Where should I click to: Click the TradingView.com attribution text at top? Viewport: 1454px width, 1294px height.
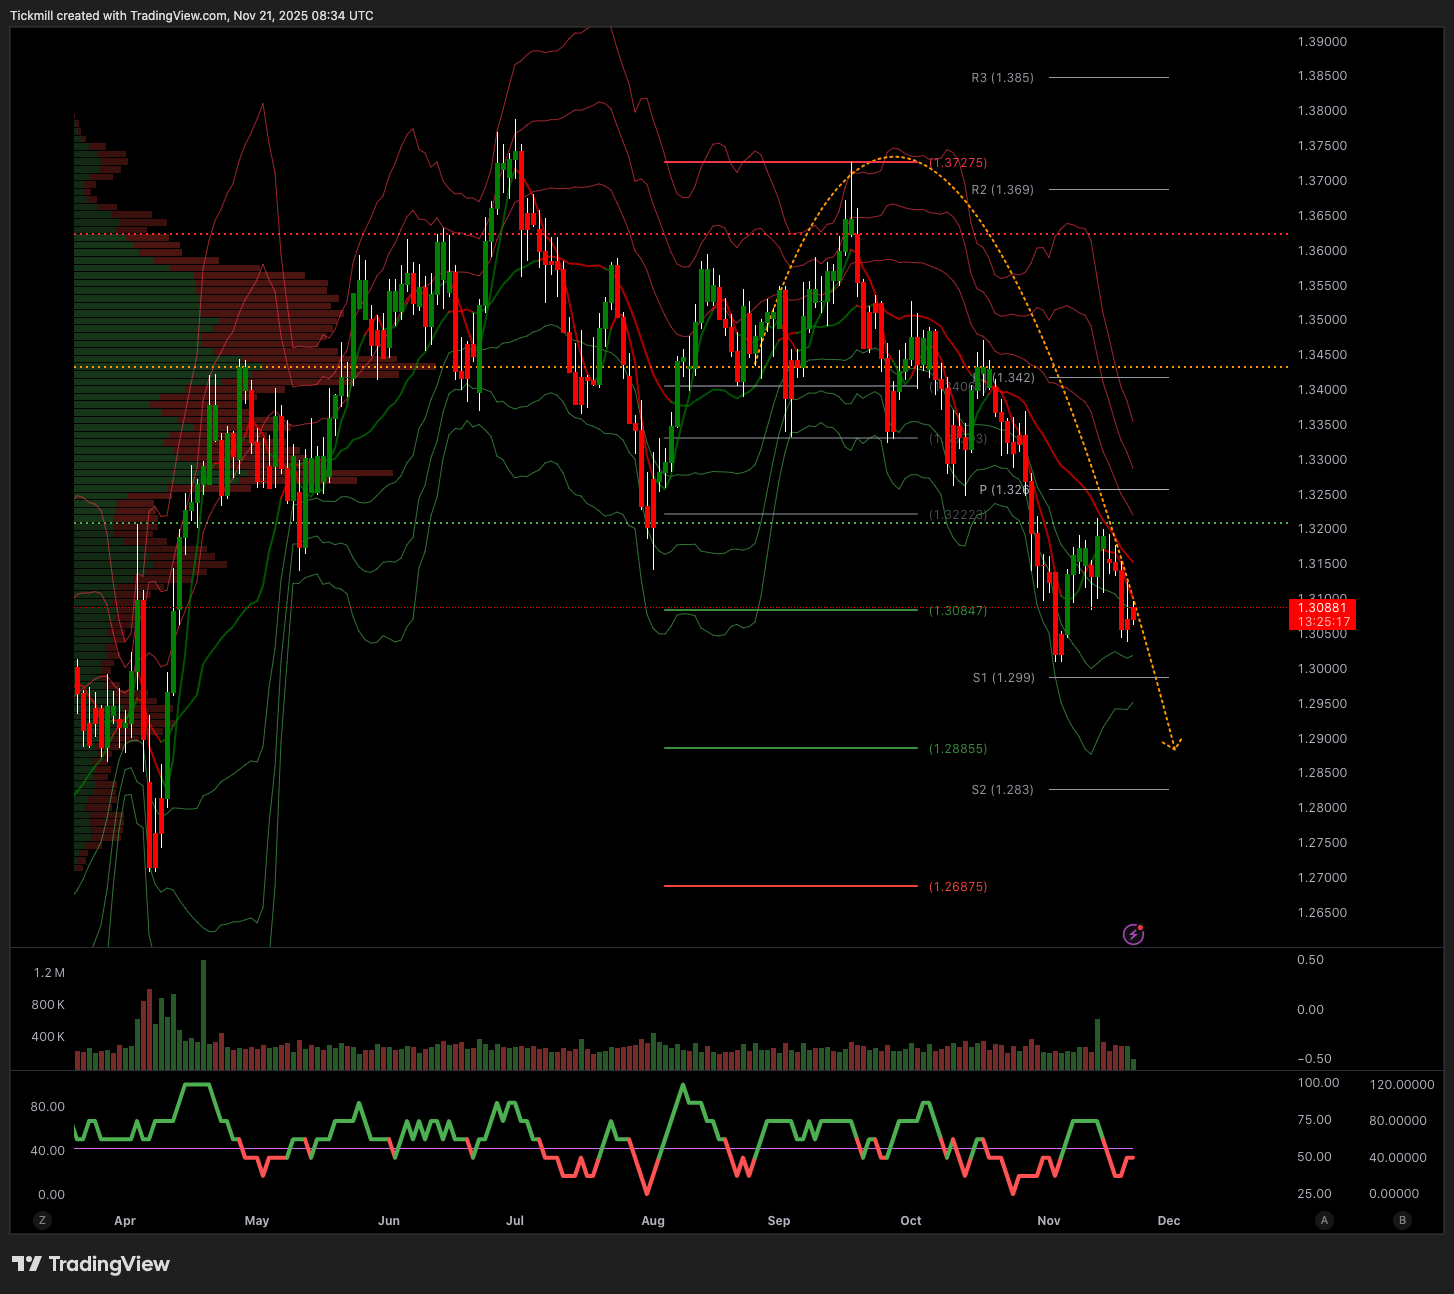[x=178, y=16]
